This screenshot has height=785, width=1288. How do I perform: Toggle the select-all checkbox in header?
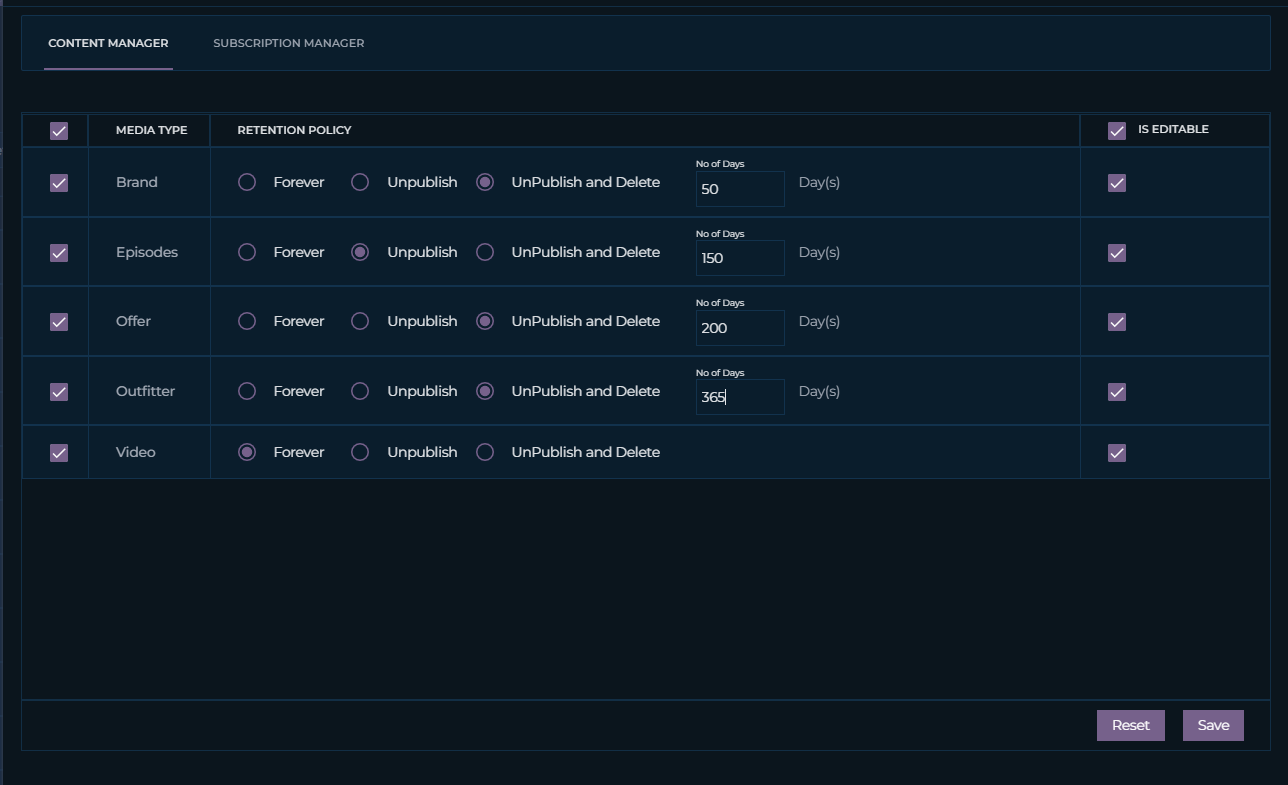coord(59,131)
